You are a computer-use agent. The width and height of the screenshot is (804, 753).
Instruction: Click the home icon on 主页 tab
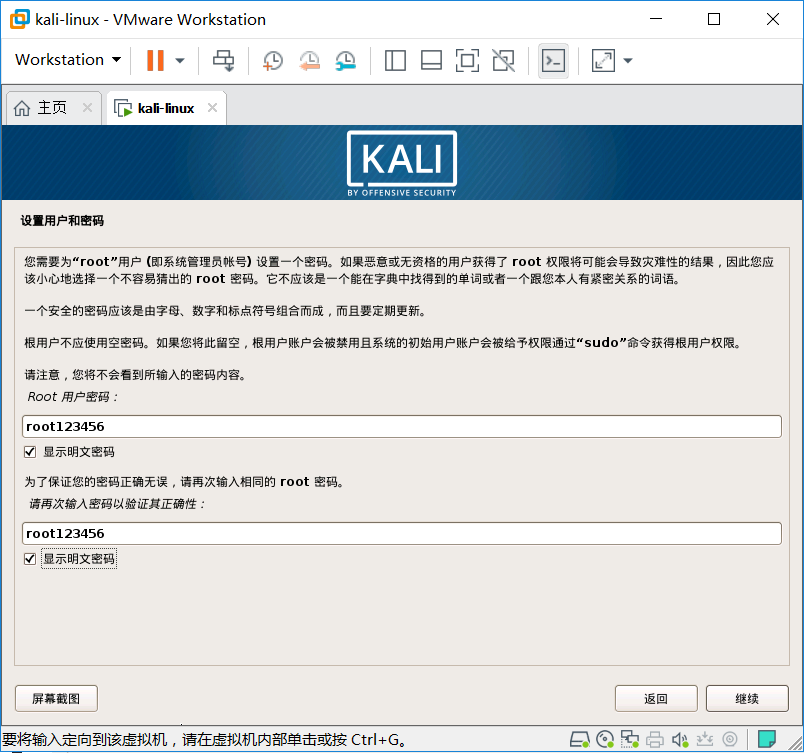click(22, 108)
